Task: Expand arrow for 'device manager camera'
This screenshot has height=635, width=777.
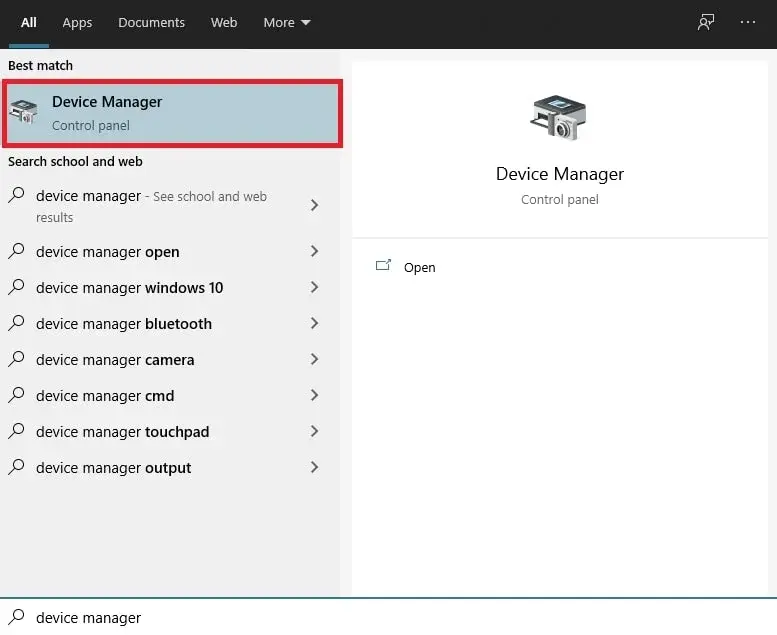Action: [314, 359]
